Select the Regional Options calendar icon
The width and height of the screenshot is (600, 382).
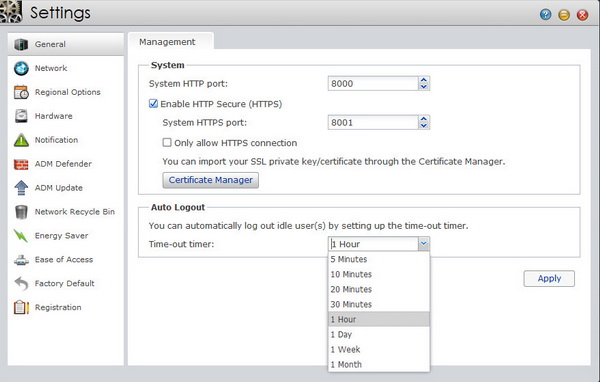tap(21, 92)
